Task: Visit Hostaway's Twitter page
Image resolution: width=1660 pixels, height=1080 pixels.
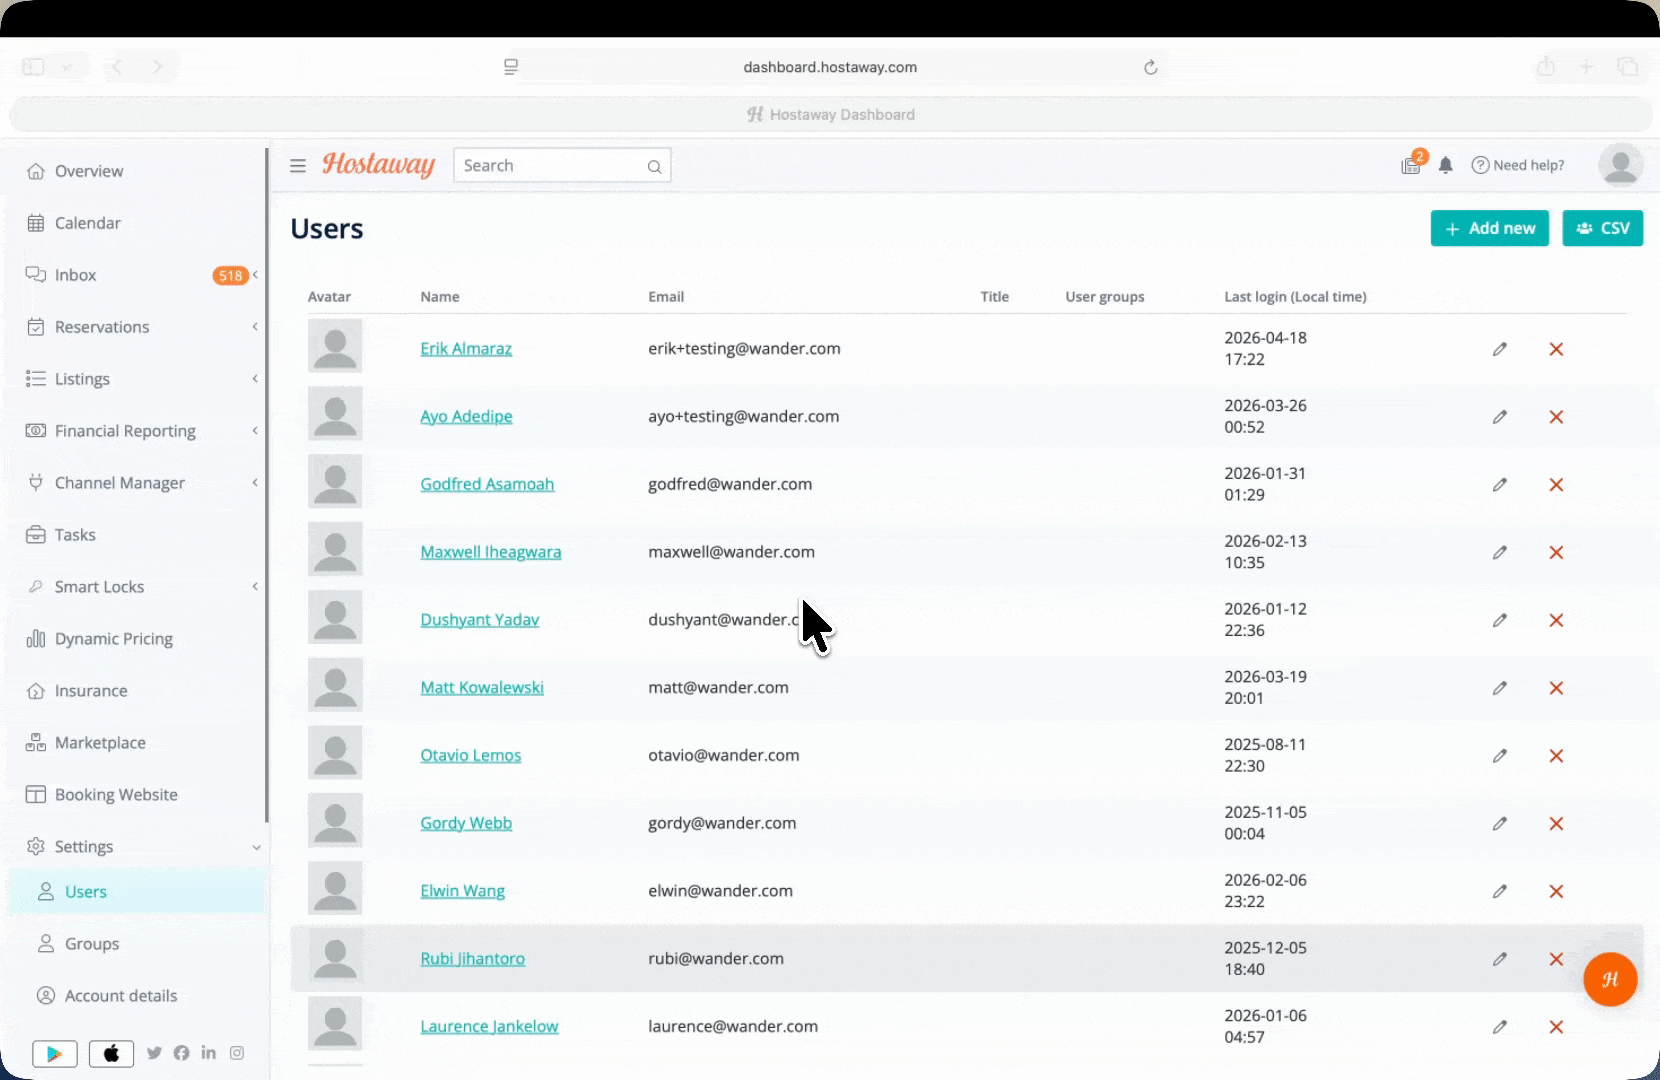Action: coord(154,1053)
